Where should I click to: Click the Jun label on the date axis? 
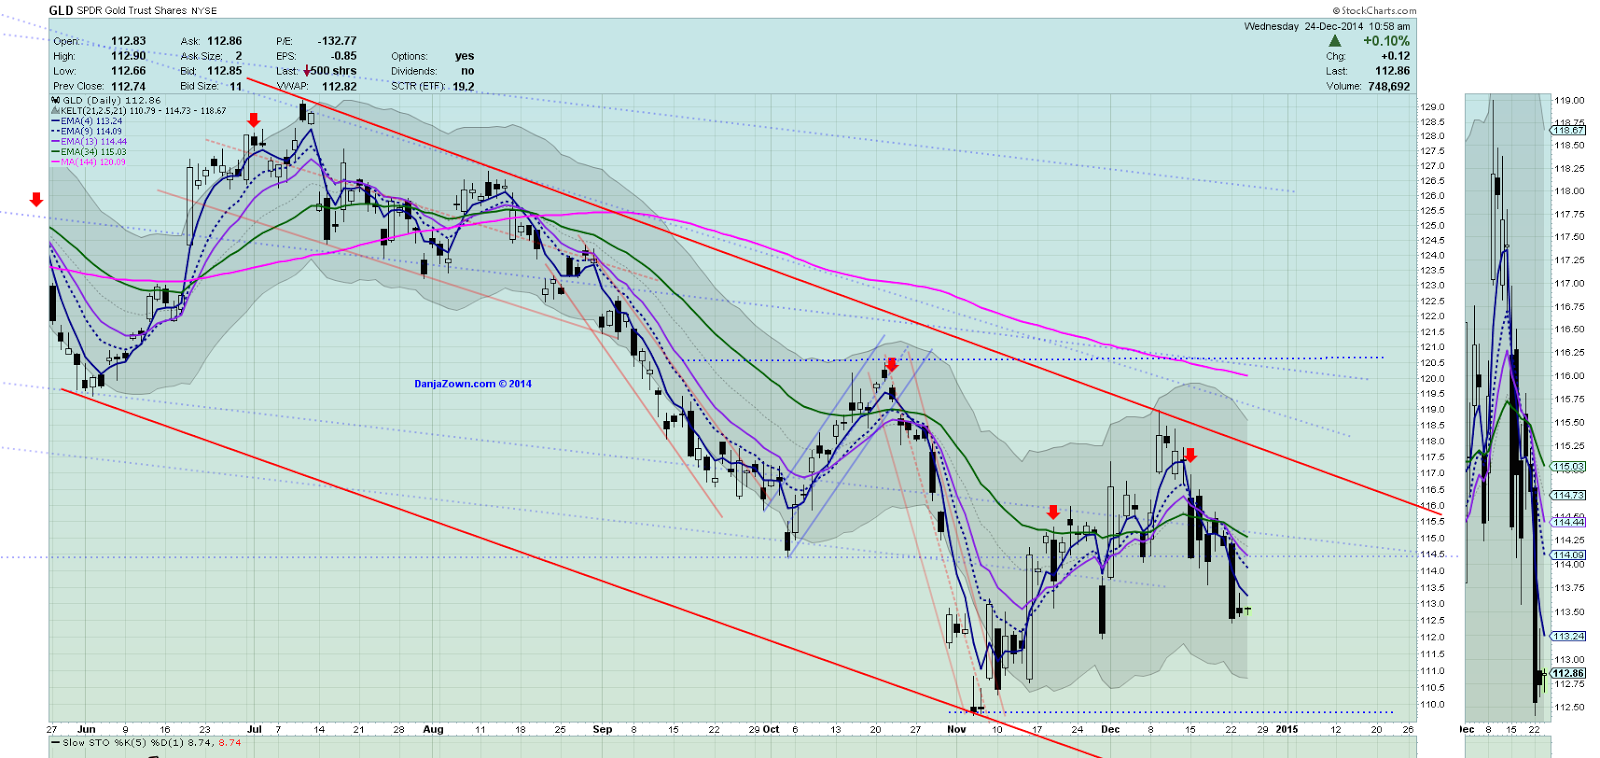point(86,729)
